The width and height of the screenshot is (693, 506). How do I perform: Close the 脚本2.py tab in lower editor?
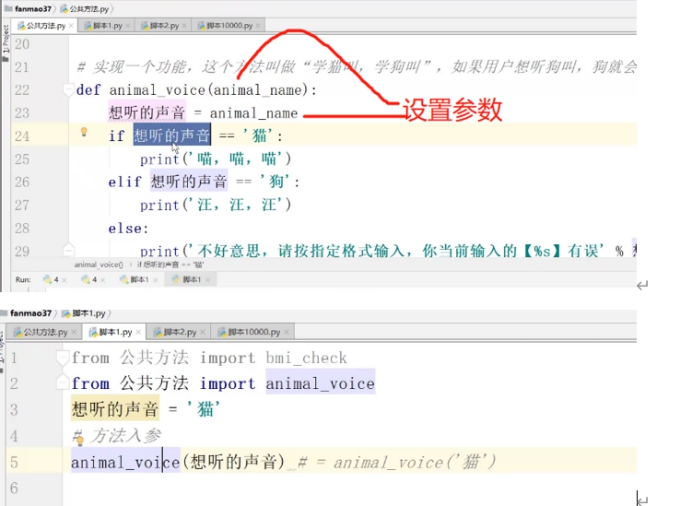pos(202,332)
